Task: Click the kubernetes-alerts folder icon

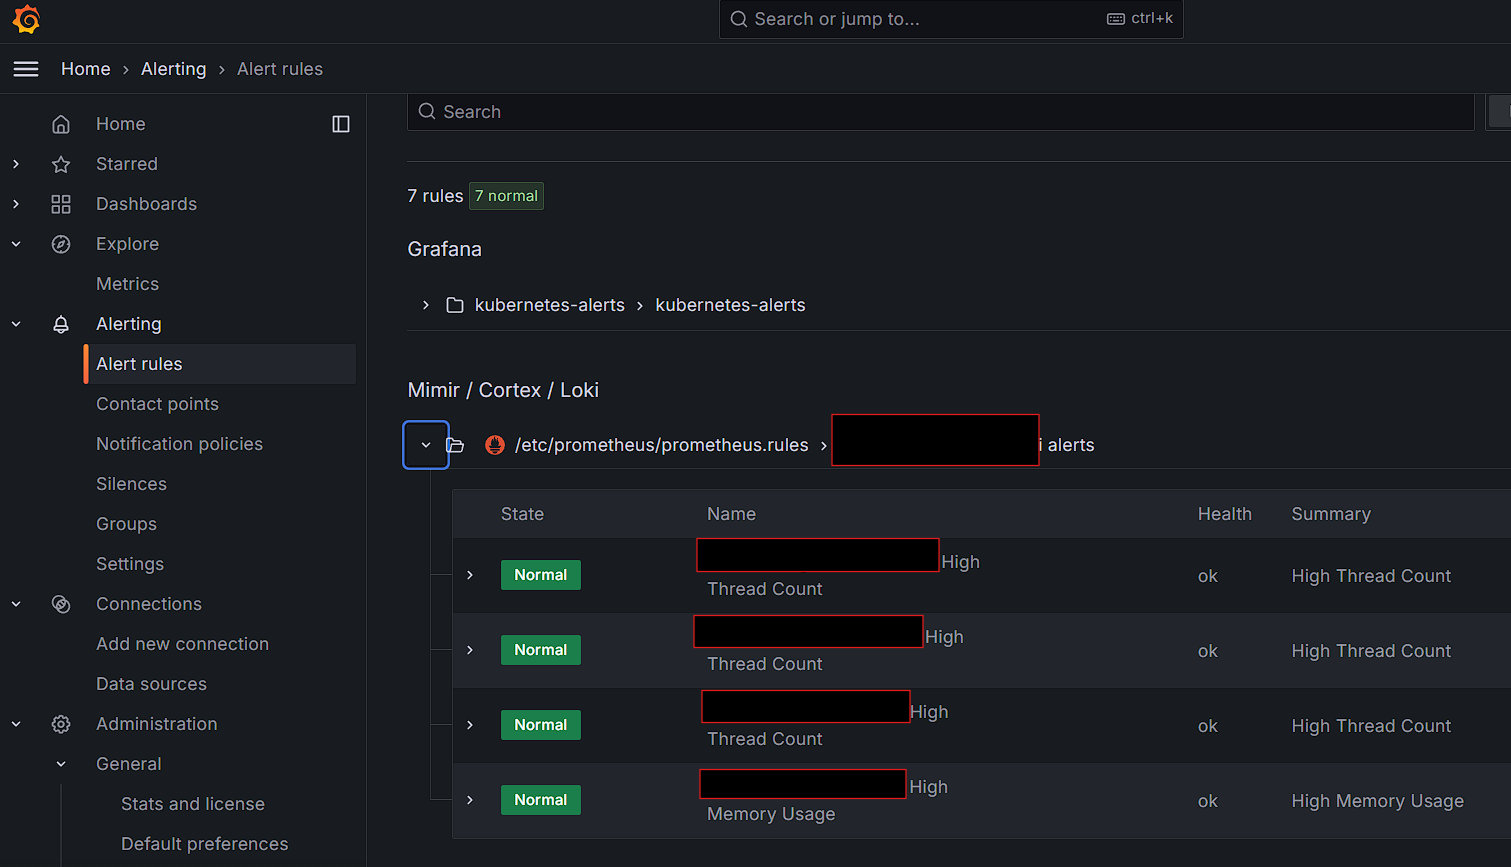Action: tap(455, 305)
